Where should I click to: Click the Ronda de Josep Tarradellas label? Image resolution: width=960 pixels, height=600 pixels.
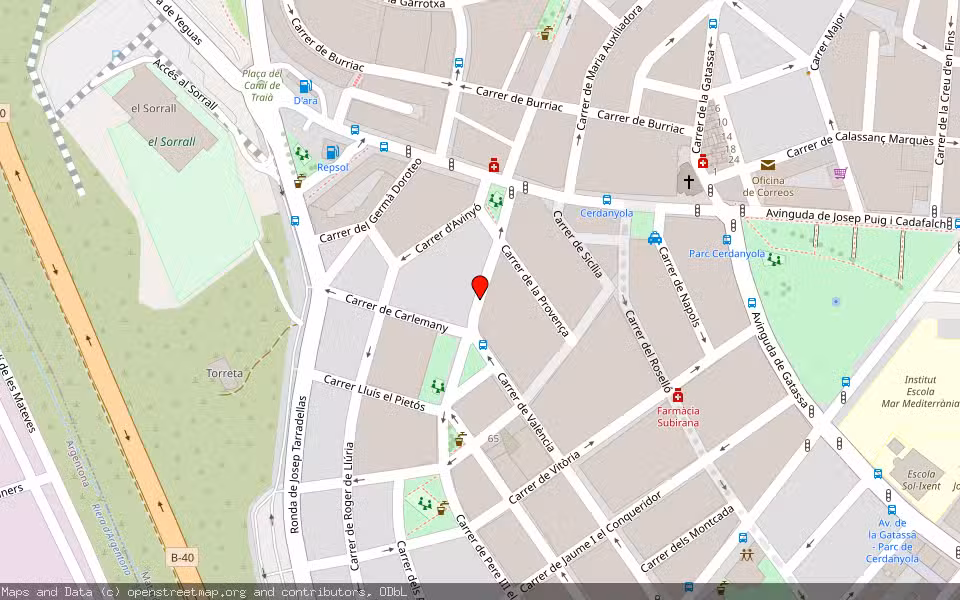coord(298,464)
